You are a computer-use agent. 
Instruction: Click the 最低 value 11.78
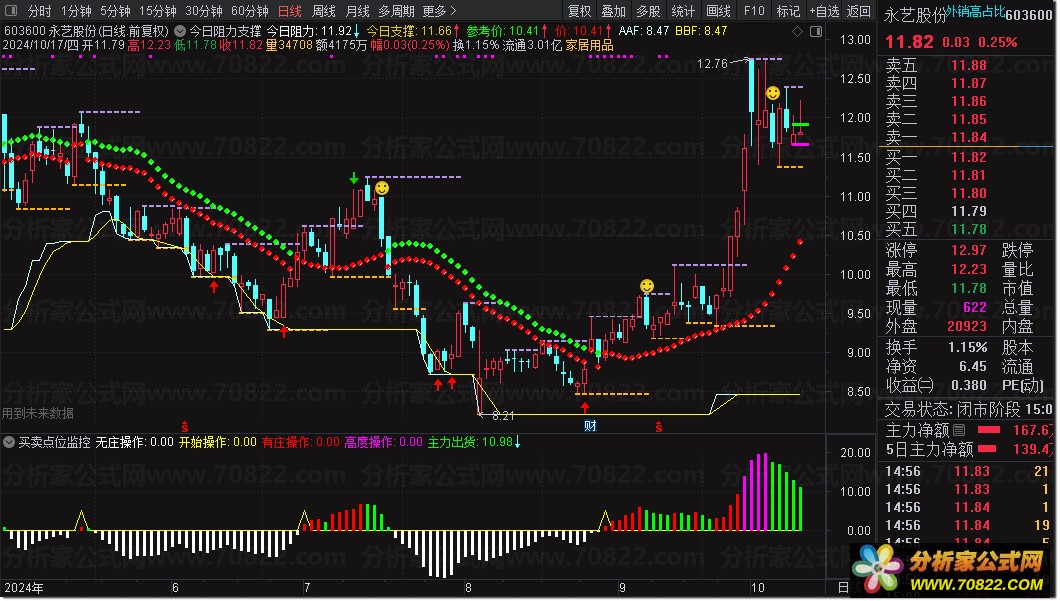pyautogui.click(x=969, y=288)
